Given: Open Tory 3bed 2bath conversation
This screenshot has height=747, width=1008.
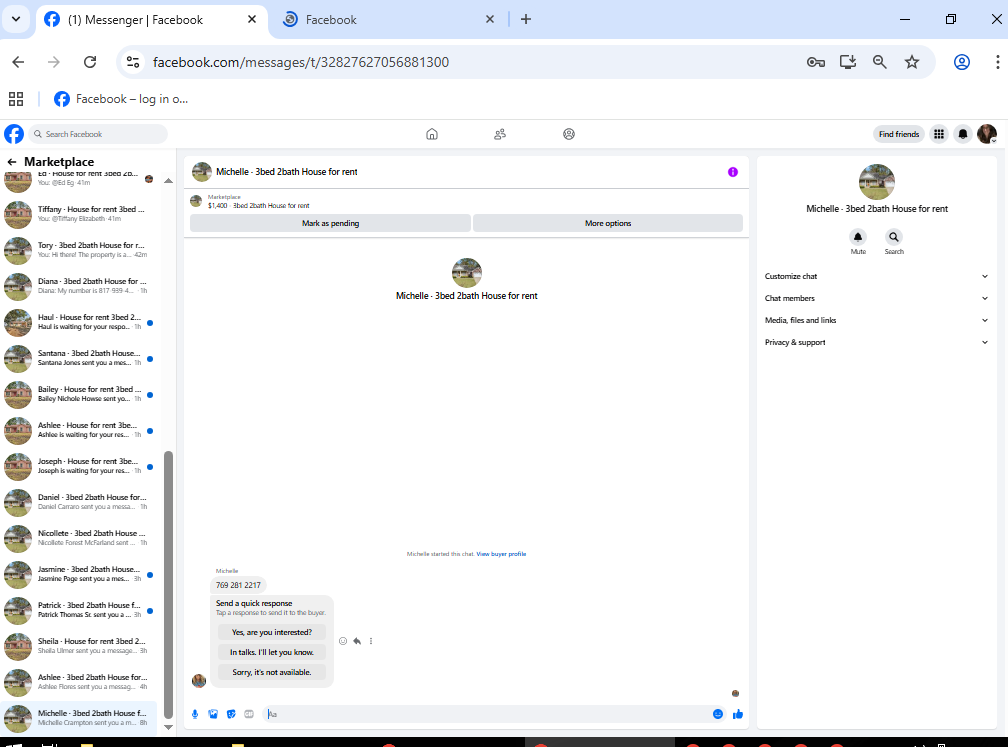Looking at the screenshot, I should (78, 250).
